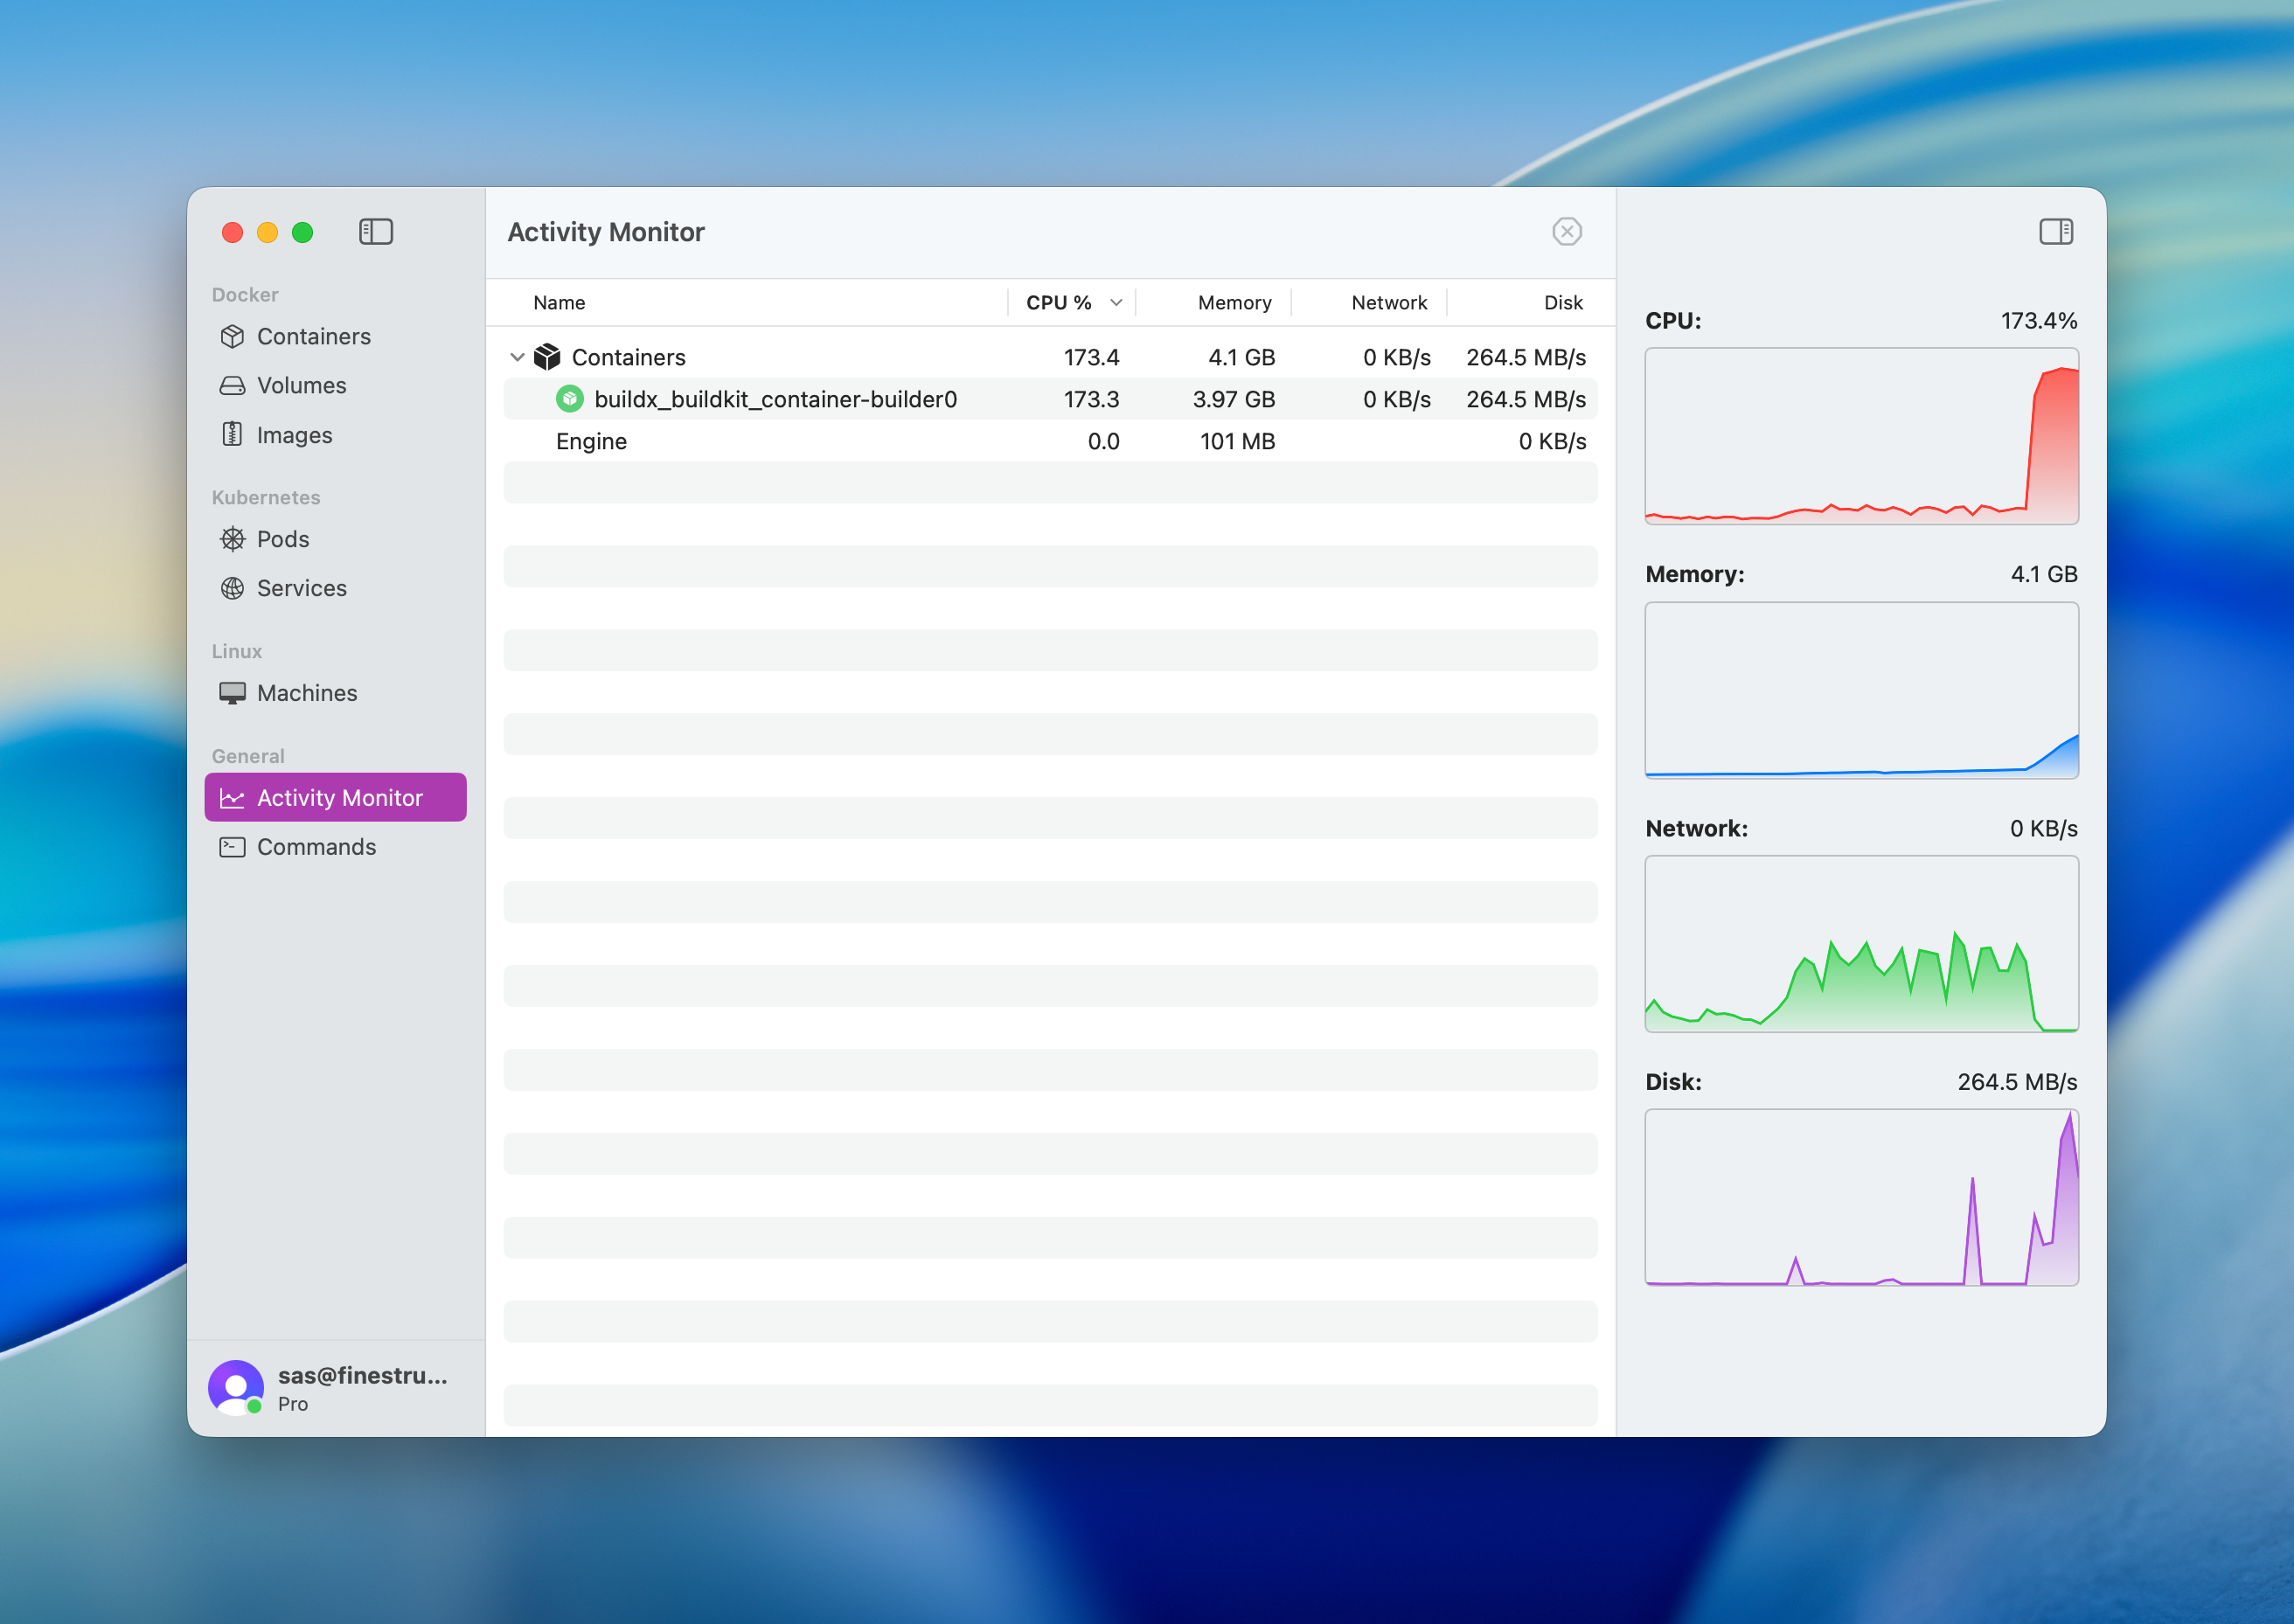Open Machines in the sidebar
Screen dimensions: 2294x1624
tap(335, 693)
